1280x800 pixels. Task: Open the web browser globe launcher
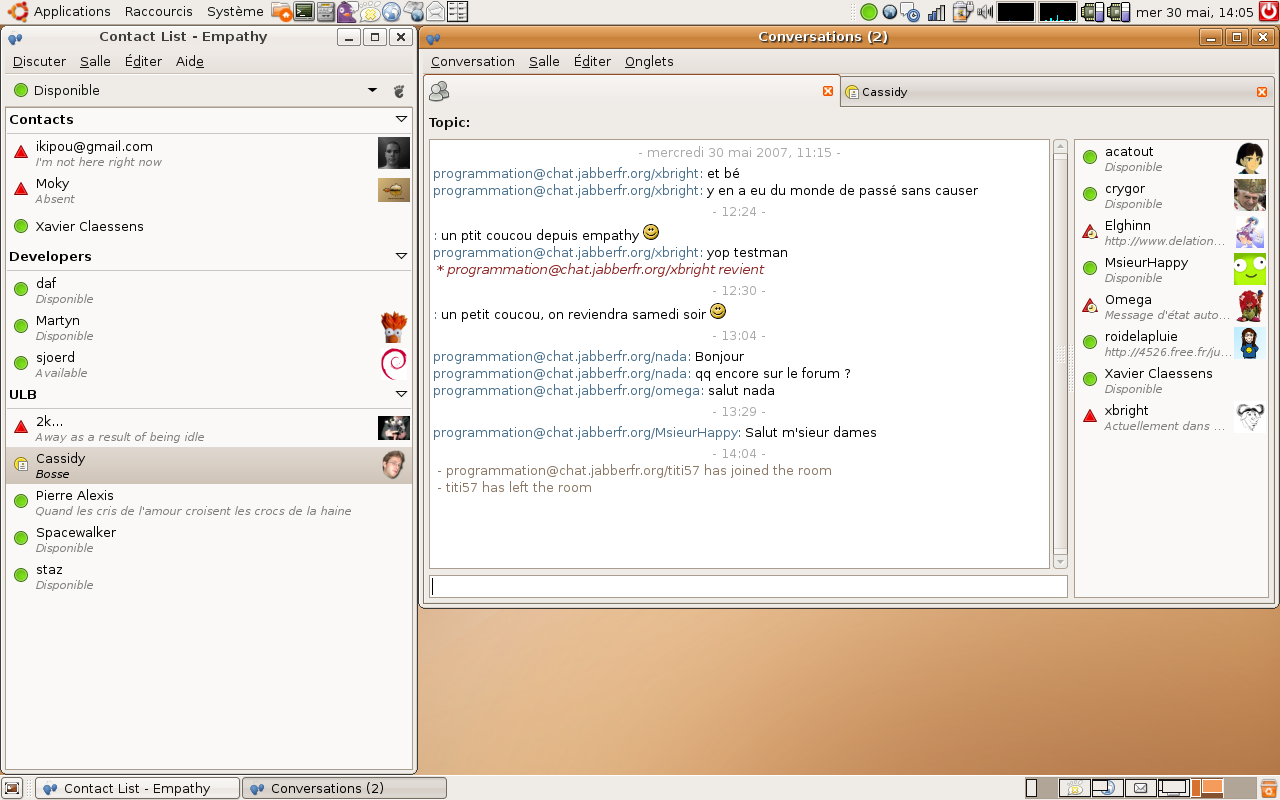coord(391,11)
